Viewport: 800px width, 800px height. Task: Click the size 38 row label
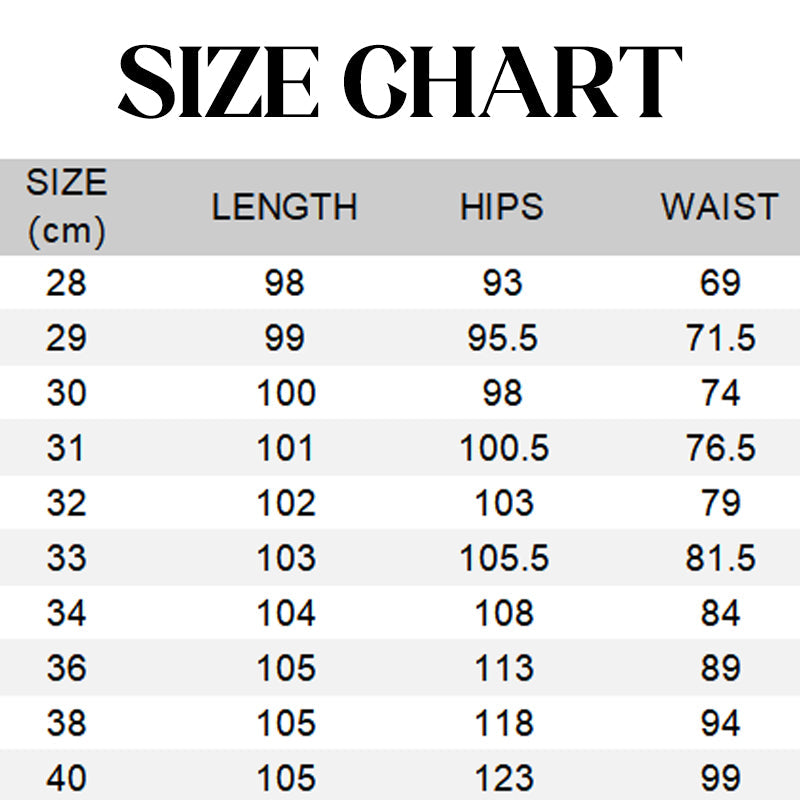coord(66,723)
